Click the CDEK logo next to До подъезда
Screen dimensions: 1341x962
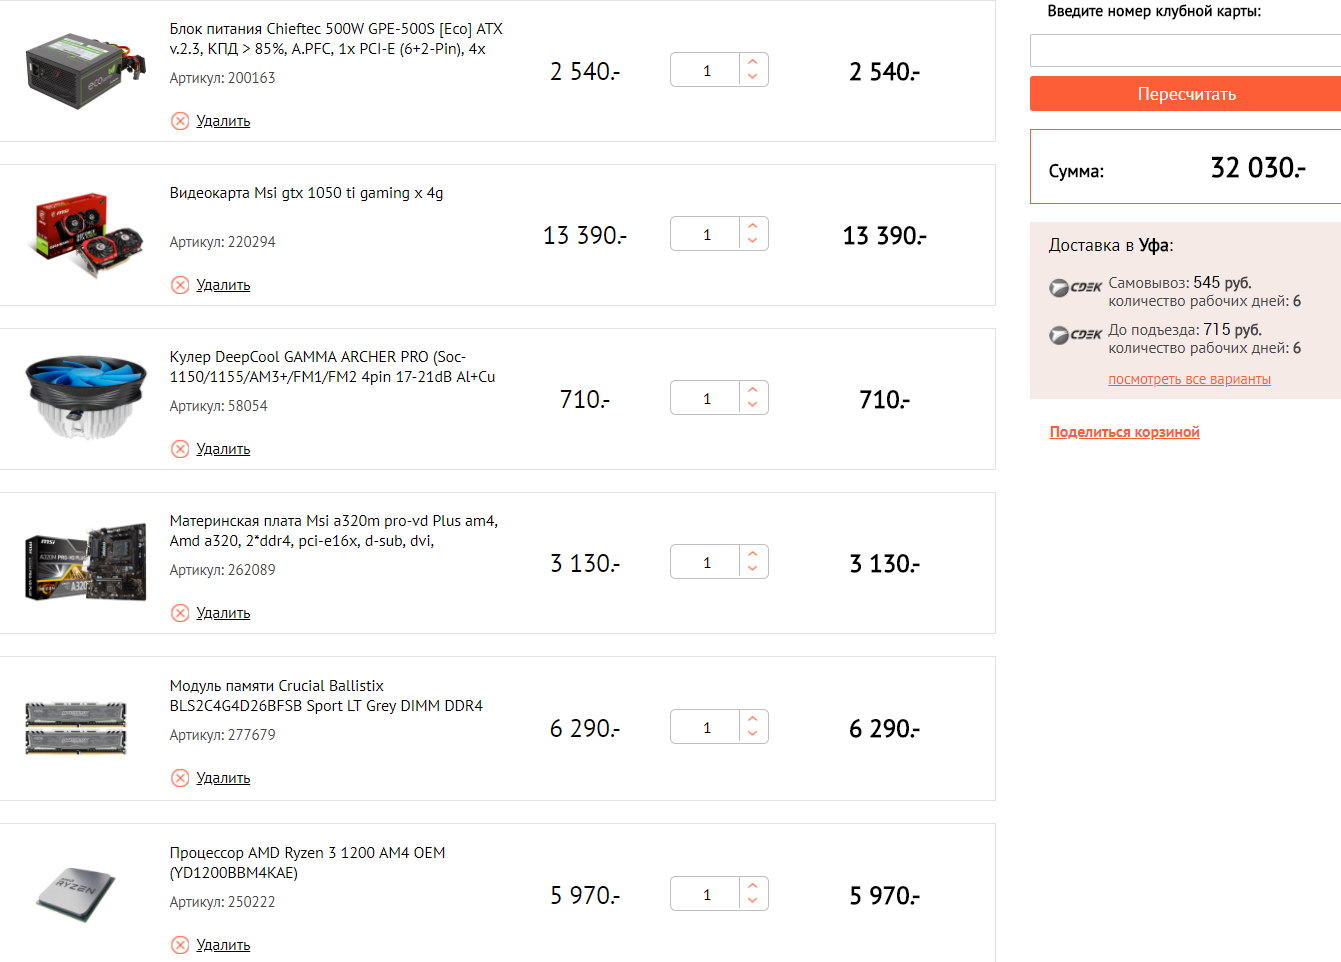pyautogui.click(x=1075, y=335)
